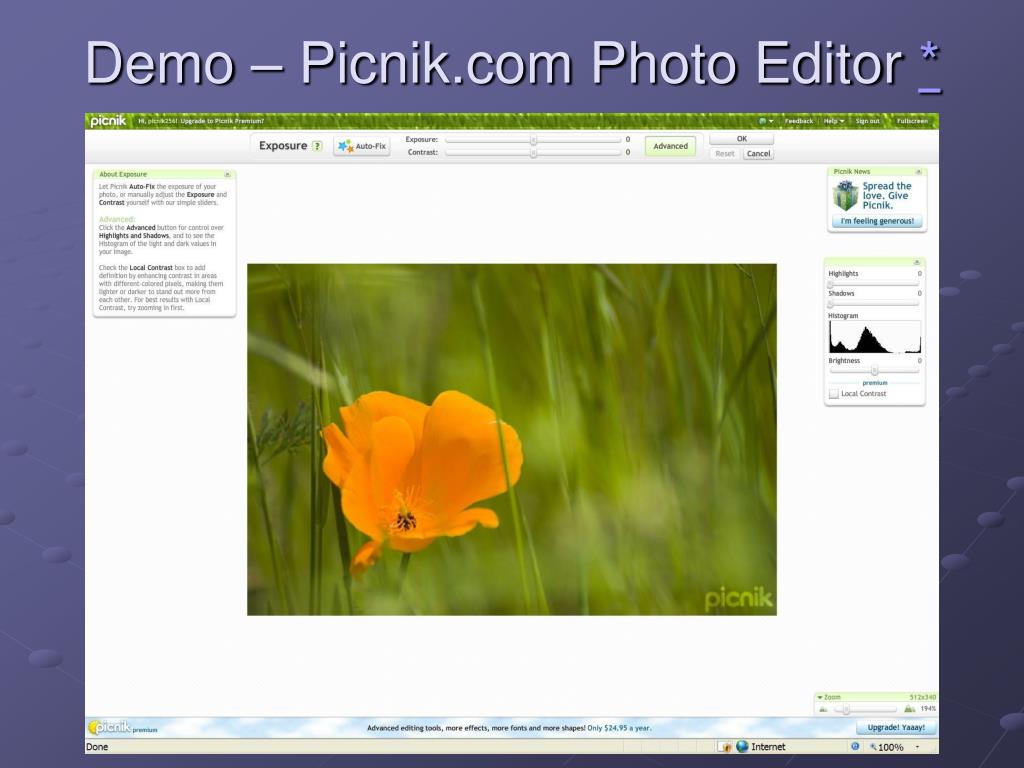
Task: Click the Zoom slider handle
Action: 846,709
